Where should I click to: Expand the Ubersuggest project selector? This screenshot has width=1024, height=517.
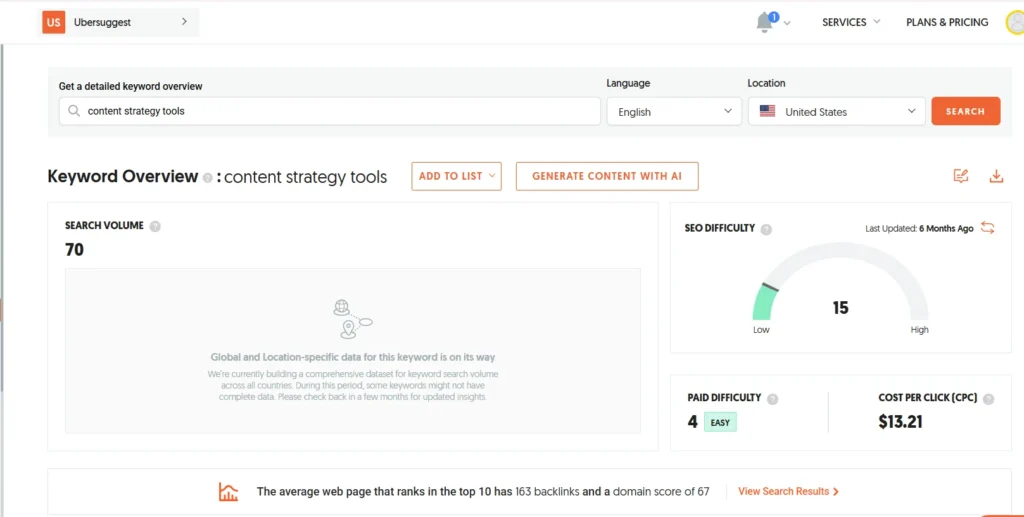184,22
